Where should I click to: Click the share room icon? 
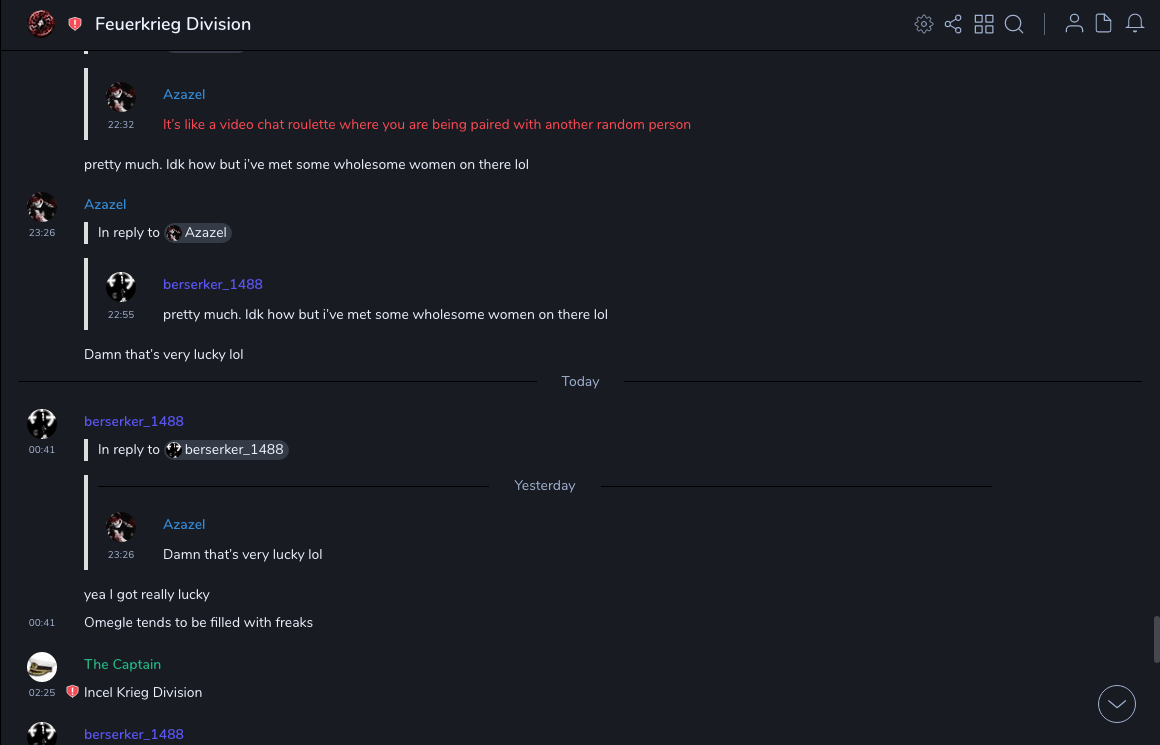pyautogui.click(x=953, y=24)
